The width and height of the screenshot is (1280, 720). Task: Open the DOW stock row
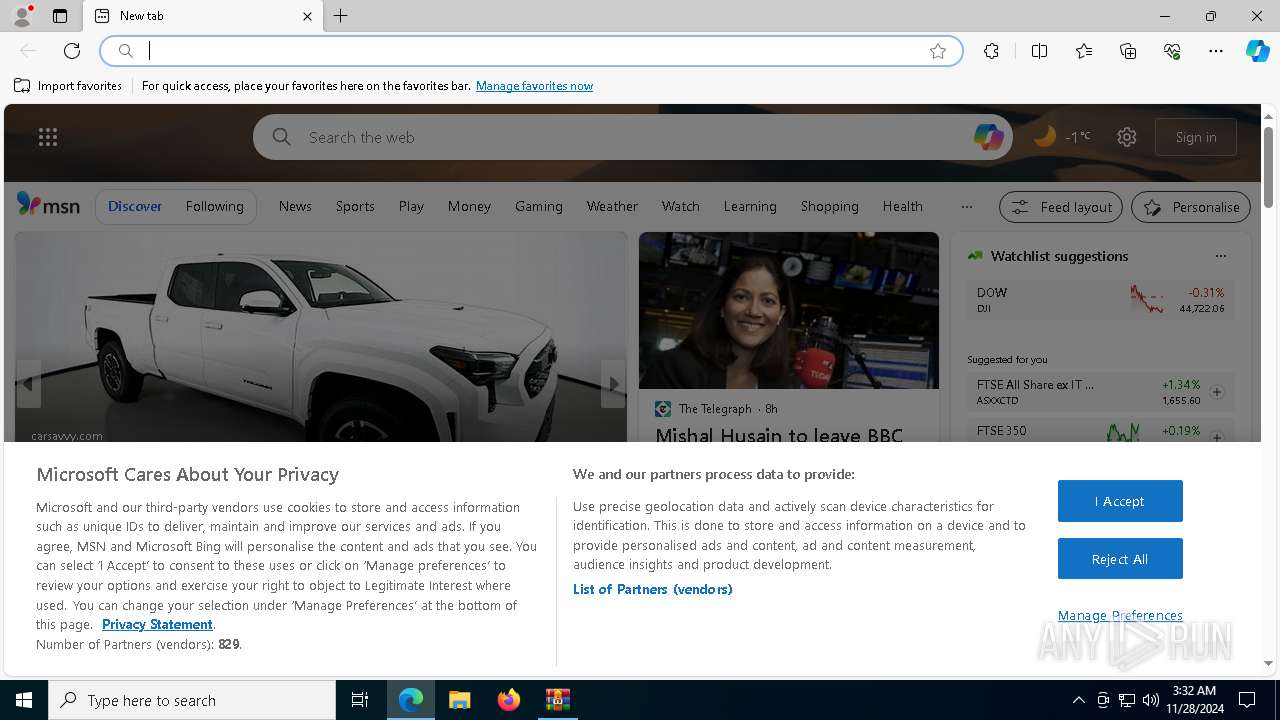[x=1100, y=299]
